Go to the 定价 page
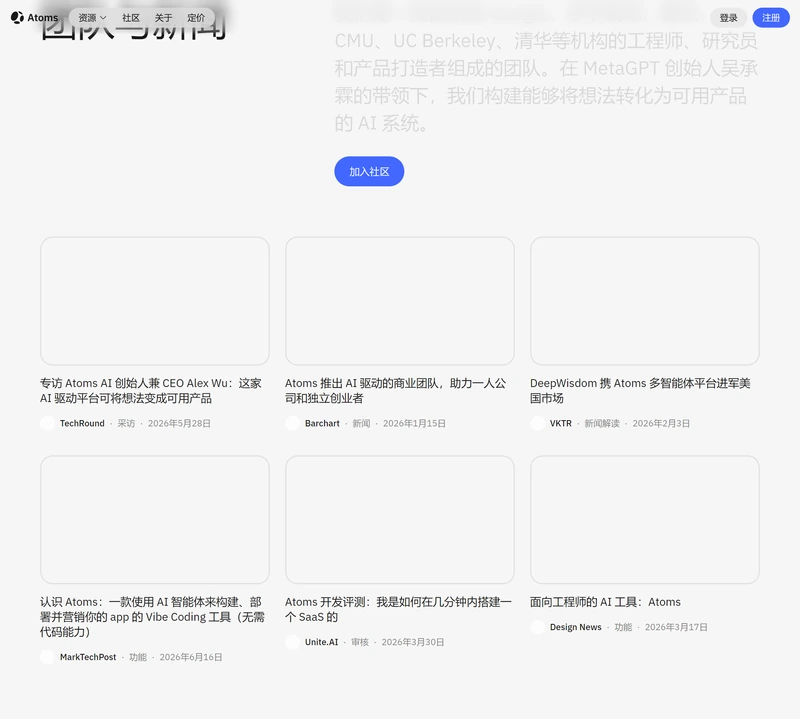Image resolution: width=800 pixels, height=719 pixels. pos(196,18)
